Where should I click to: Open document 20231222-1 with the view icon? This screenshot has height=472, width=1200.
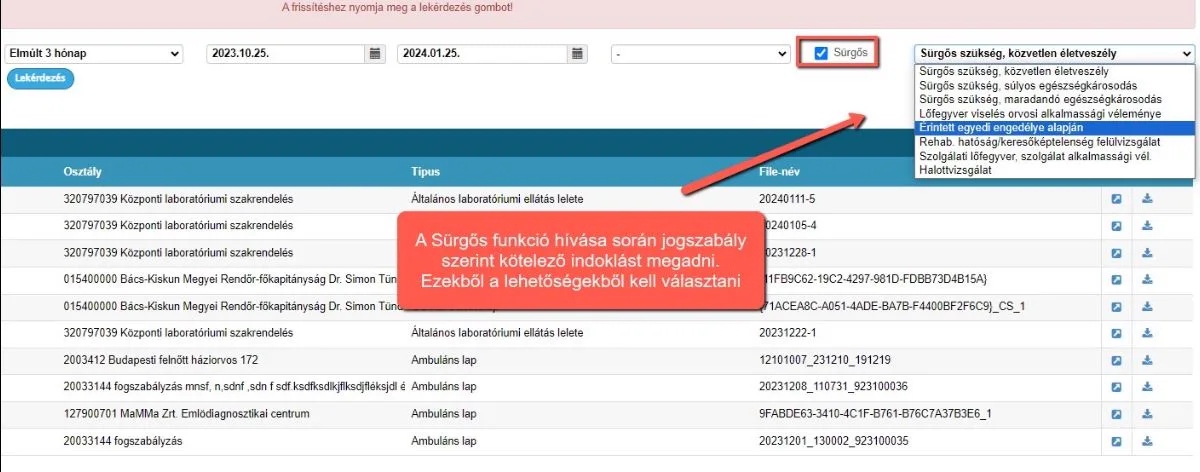[1117, 333]
